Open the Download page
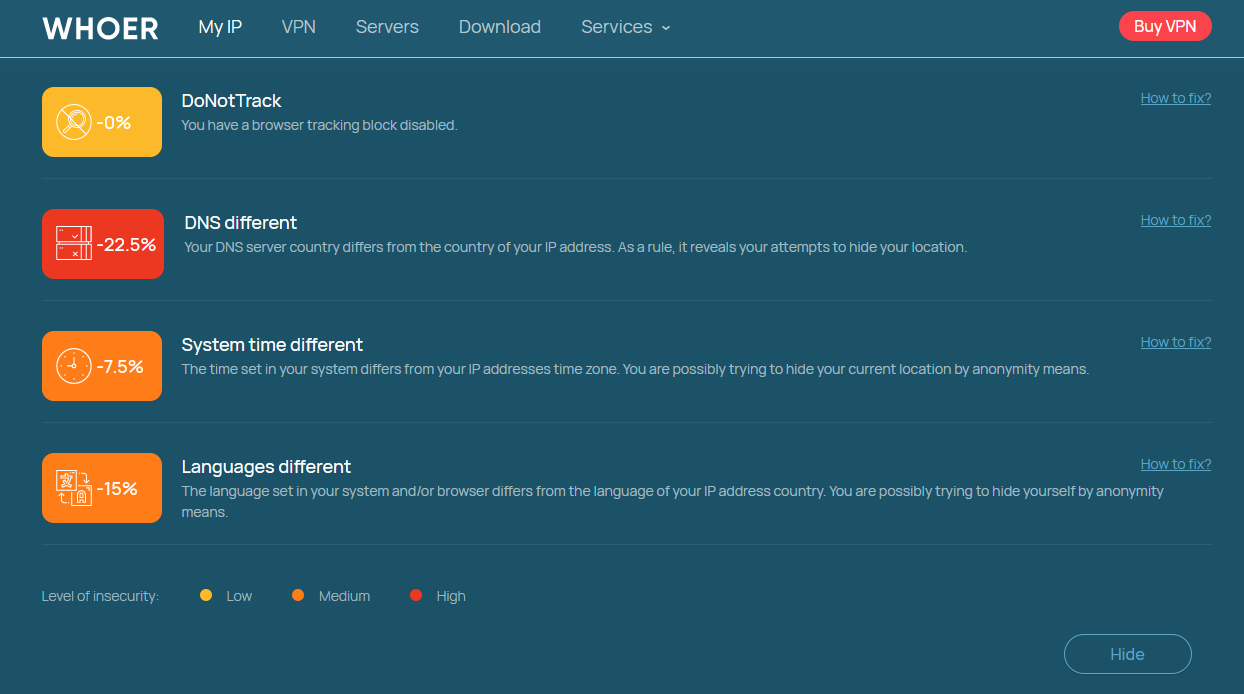 (x=500, y=27)
